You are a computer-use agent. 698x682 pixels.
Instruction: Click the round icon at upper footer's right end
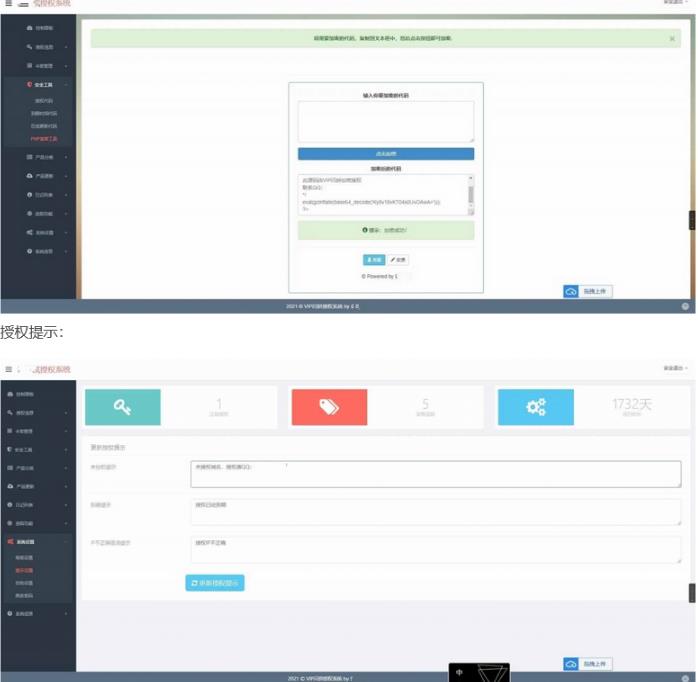pos(685,305)
